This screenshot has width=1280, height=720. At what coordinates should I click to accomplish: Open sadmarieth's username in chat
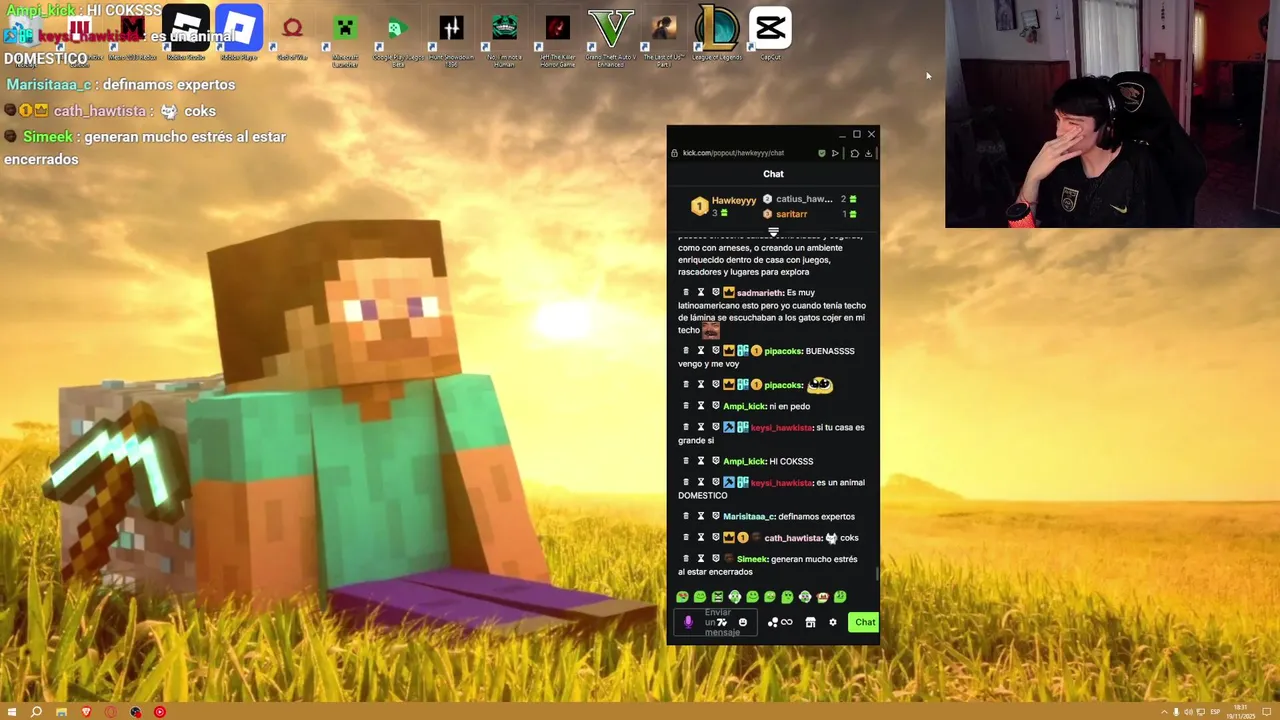pyautogui.click(x=760, y=293)
